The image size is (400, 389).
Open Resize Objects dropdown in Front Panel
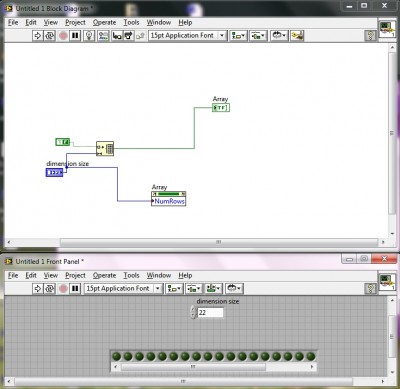pyautogui.click(x=213, y=288)
